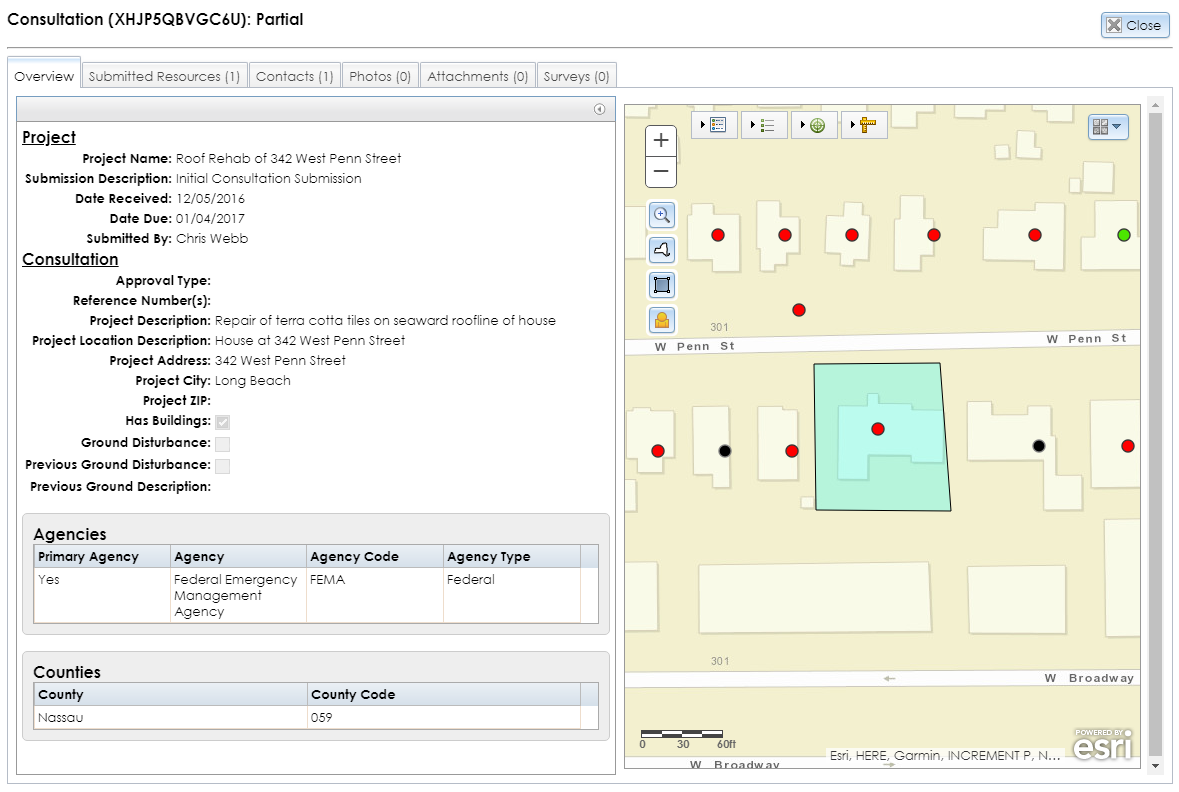Select the Nassau county row
The image size is (1179, 792).
(170, 717)
